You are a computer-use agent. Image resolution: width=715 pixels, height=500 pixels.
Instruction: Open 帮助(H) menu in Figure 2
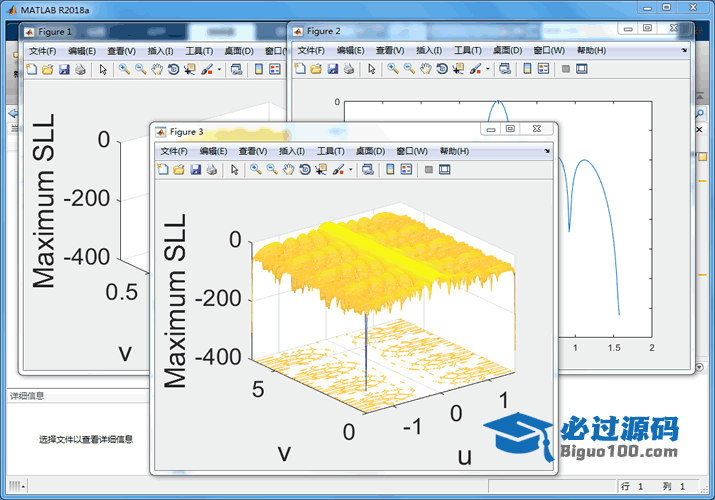click(x=591, y=50)
